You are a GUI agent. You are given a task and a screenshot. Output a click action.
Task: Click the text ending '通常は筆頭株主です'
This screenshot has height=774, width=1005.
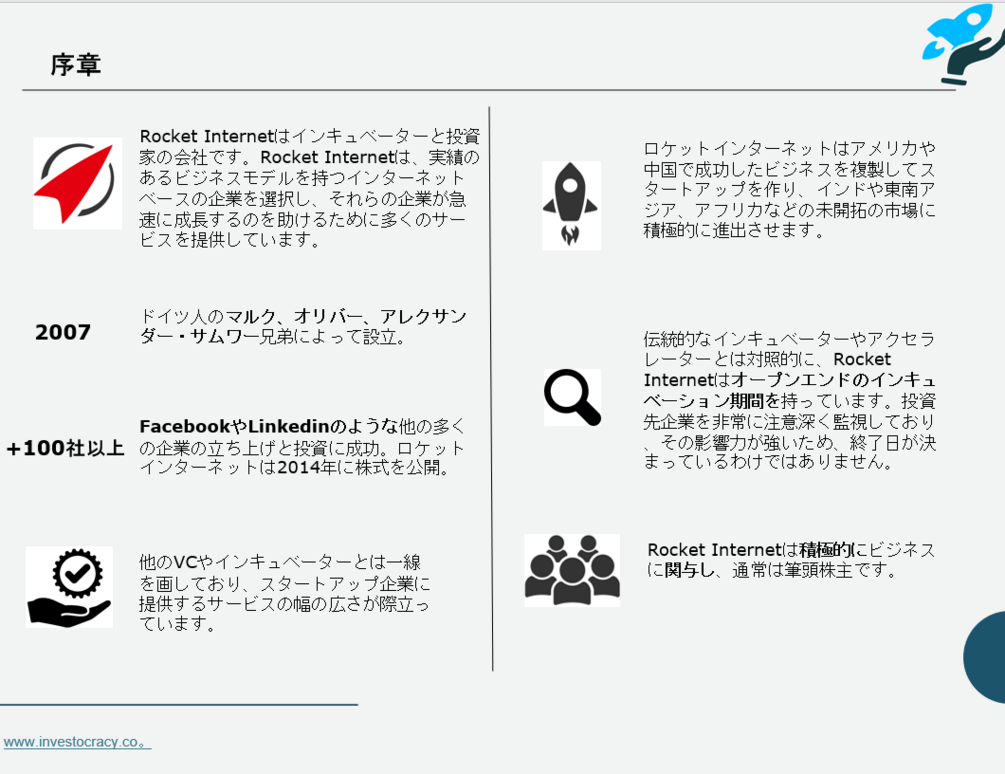coord(791,559)
